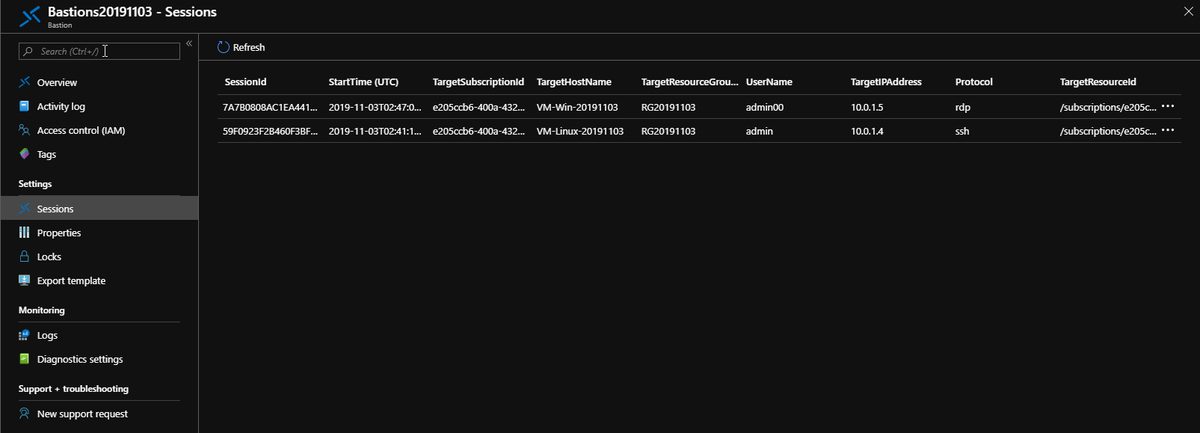Viewport: 1200px width, 433px height.
Task: Click the Diagnostics settings icon
Action: pos(25,359)
